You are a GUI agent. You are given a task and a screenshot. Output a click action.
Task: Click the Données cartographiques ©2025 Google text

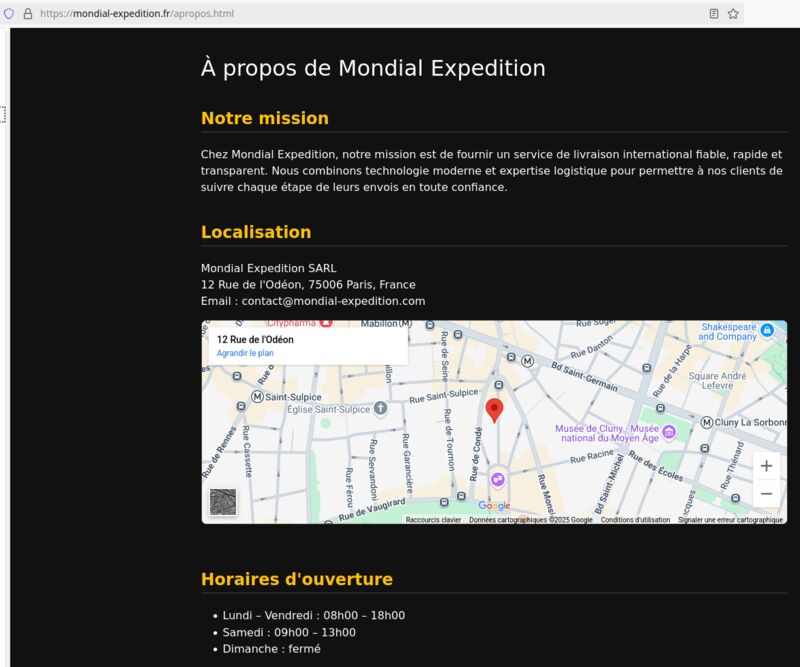pos(531,520)
